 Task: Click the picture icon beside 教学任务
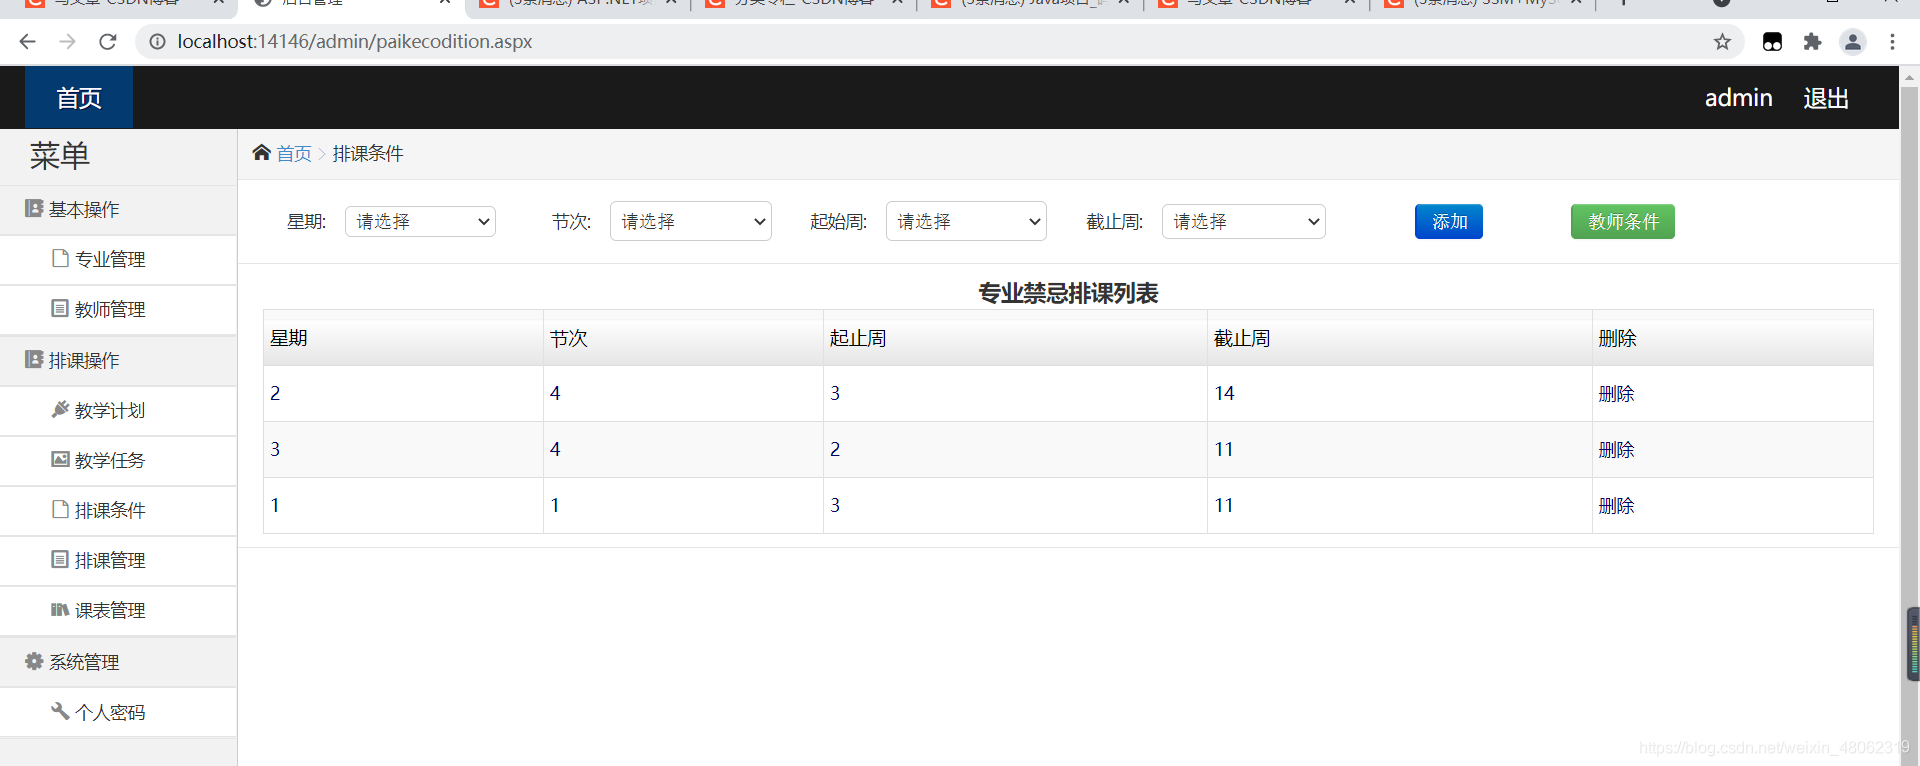point(60,459)
